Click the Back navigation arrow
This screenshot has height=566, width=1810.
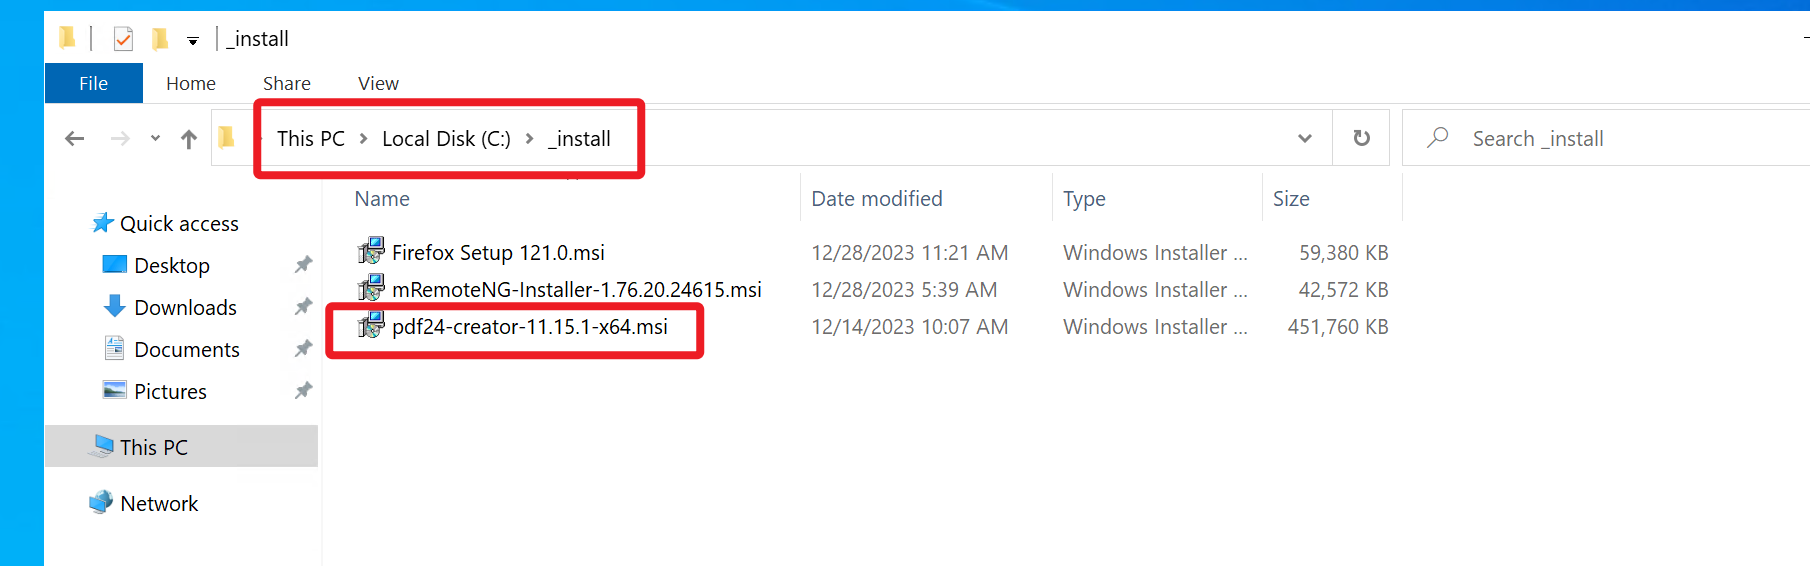(x=74, y=139)
